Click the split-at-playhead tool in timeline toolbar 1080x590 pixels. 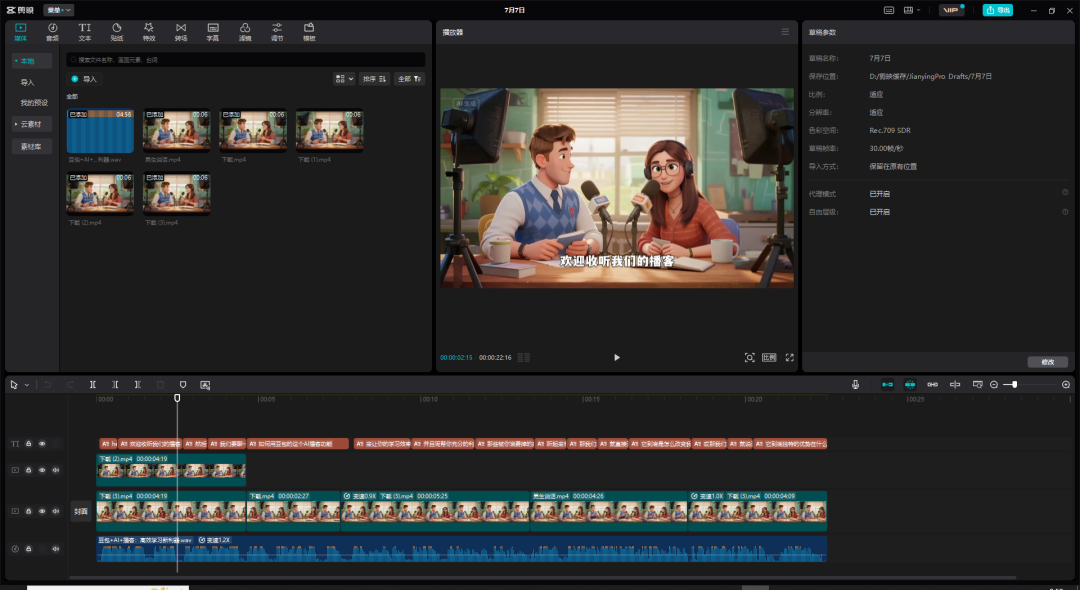93,384
